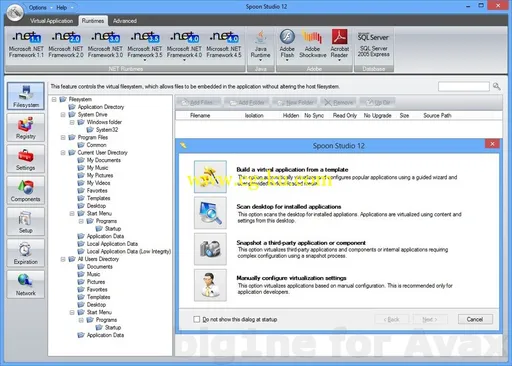Open the Settings panel in sidebar

click(x=26, y=159)
